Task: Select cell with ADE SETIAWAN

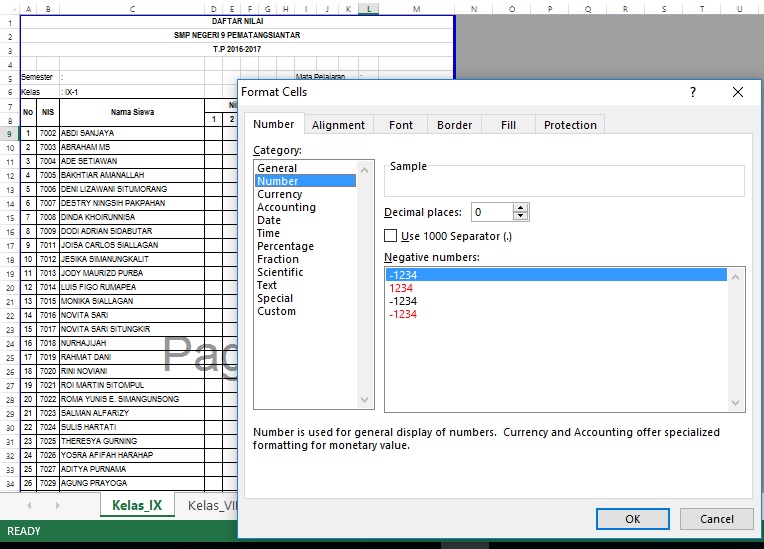Action: [132, 161]
